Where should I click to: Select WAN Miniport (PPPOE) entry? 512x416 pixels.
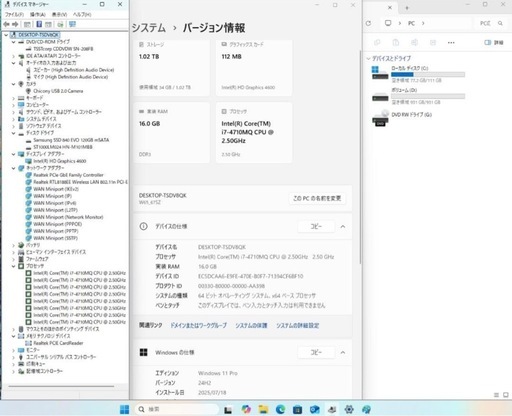click(x=58, y=224)
